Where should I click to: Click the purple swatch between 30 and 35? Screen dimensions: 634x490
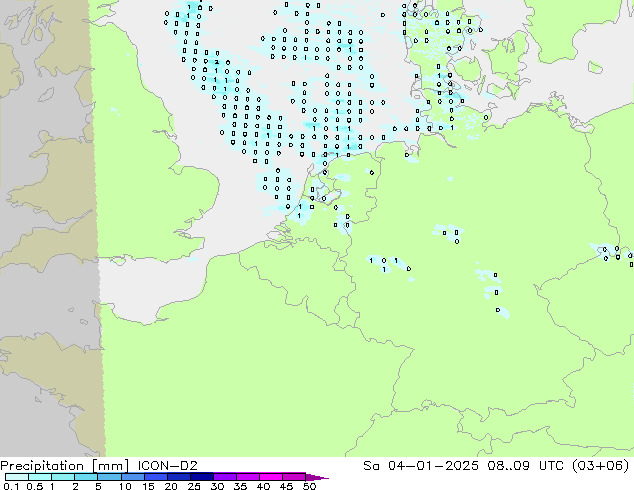224,477
